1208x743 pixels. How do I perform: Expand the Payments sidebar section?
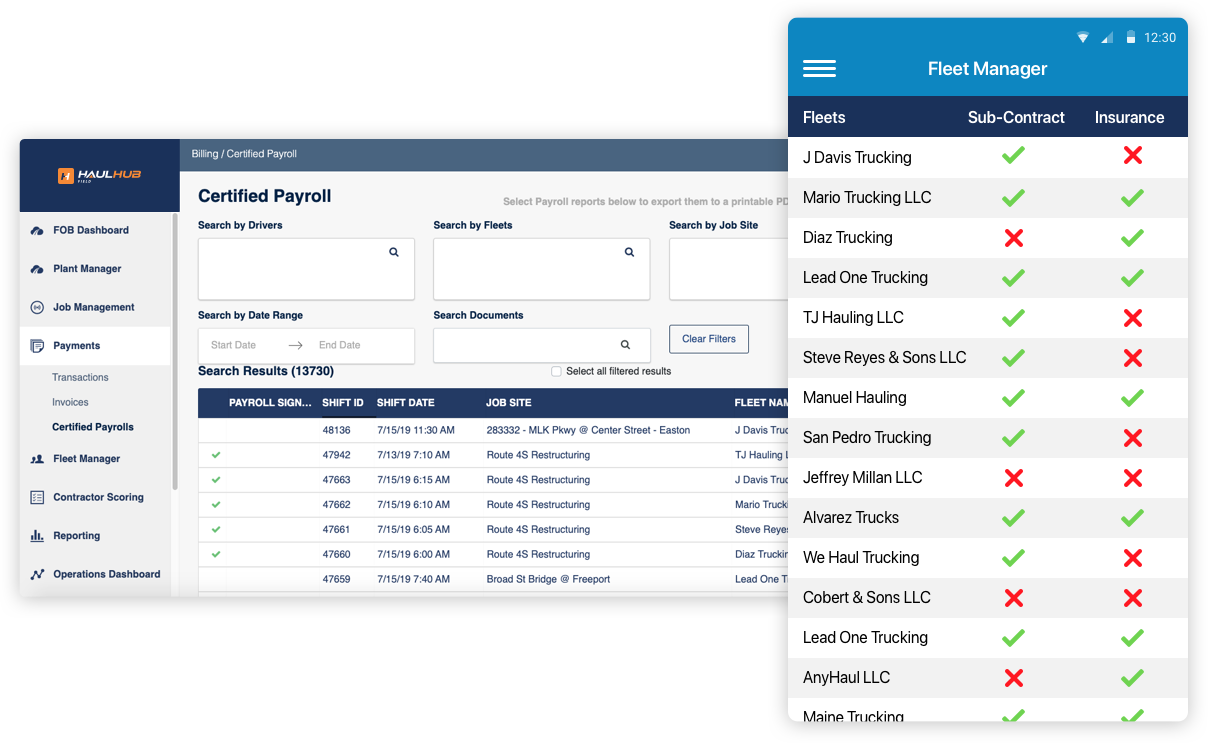click(x=76, y=346)
